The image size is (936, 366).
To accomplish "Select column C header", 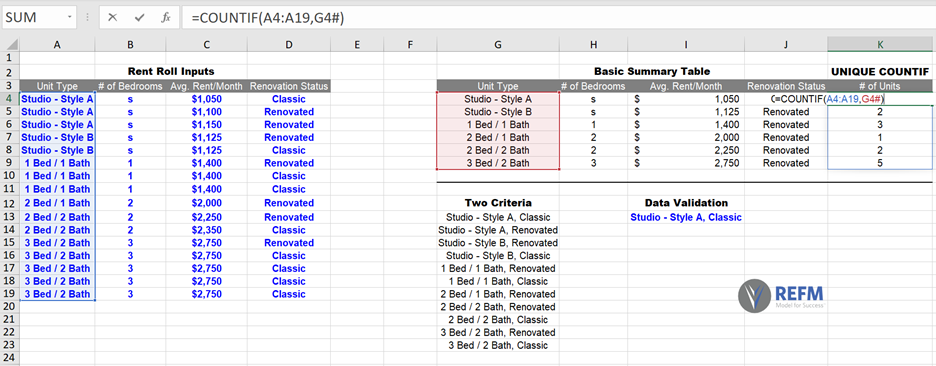I will click(207, 45).
